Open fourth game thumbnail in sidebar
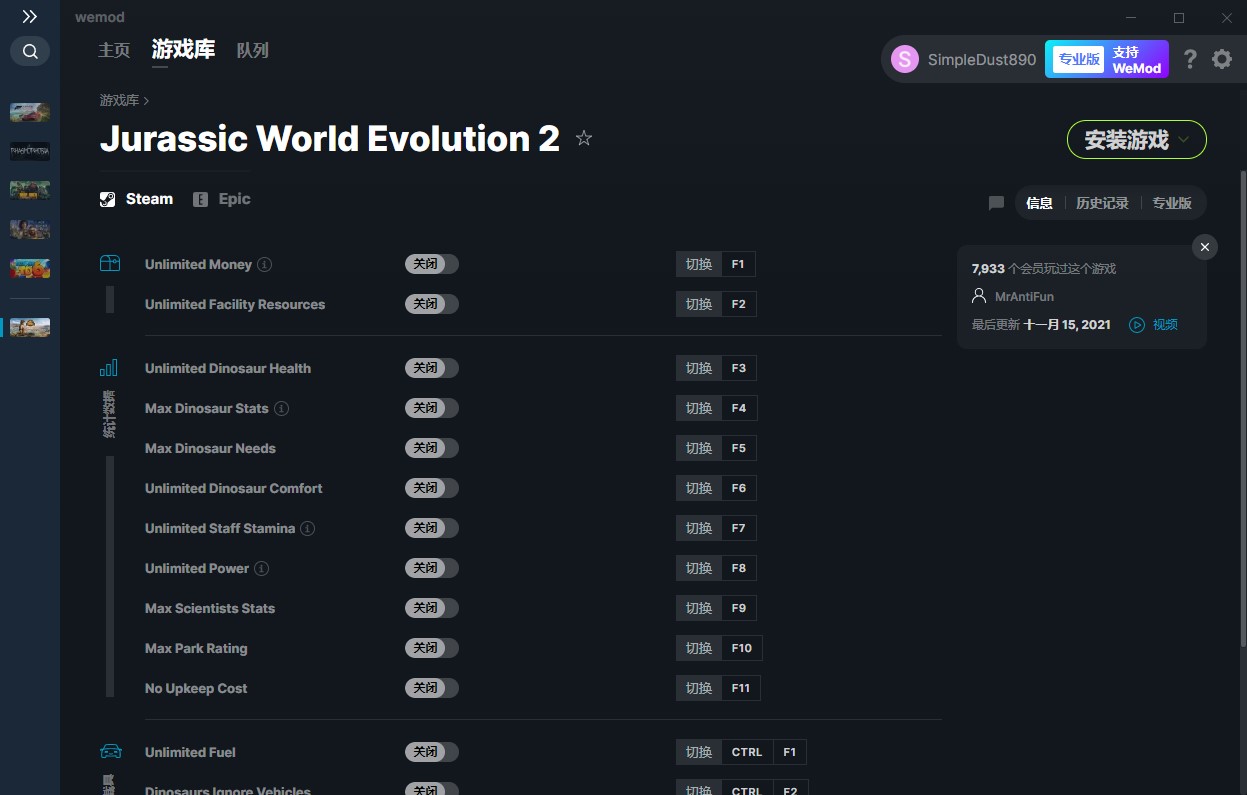This screenshot has height=795, width=1247. pos(30,229)
